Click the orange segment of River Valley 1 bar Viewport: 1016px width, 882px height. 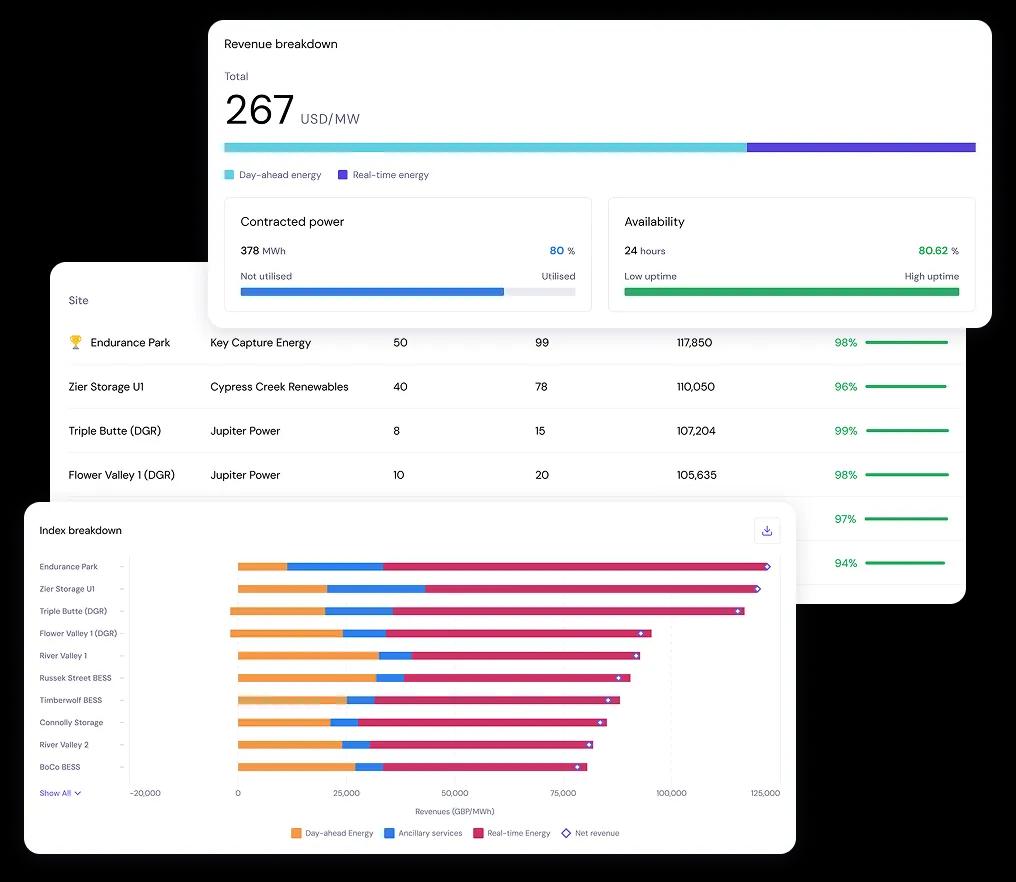coord(308,656)
